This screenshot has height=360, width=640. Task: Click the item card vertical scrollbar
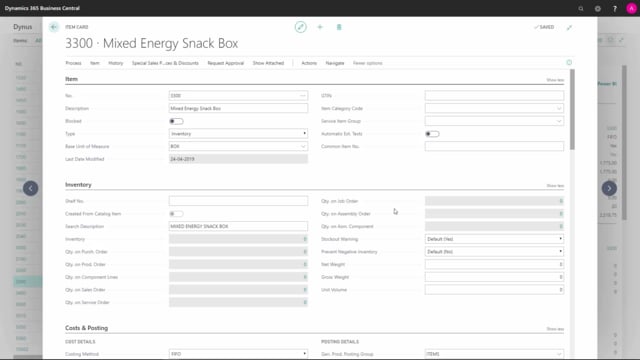point(572,109)
